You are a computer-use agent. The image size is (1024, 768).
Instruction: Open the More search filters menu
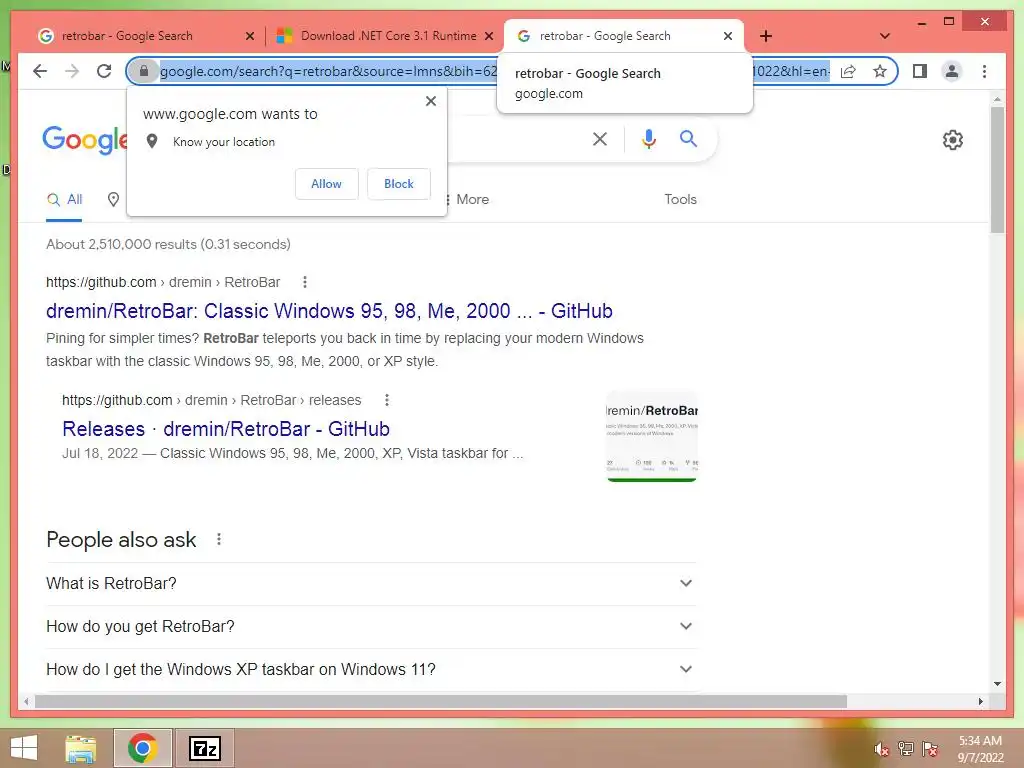tap(466, 200)
